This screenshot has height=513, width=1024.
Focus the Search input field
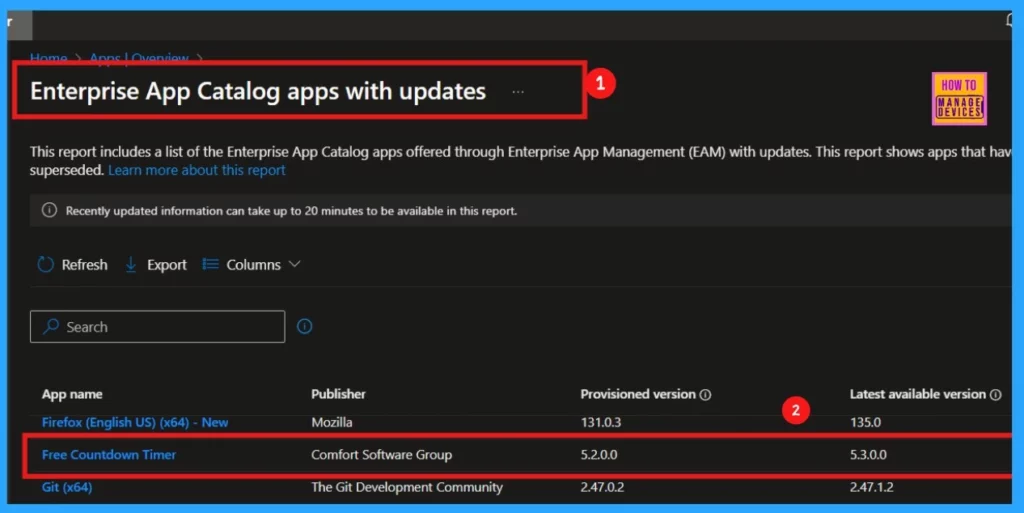click(157, 326)
